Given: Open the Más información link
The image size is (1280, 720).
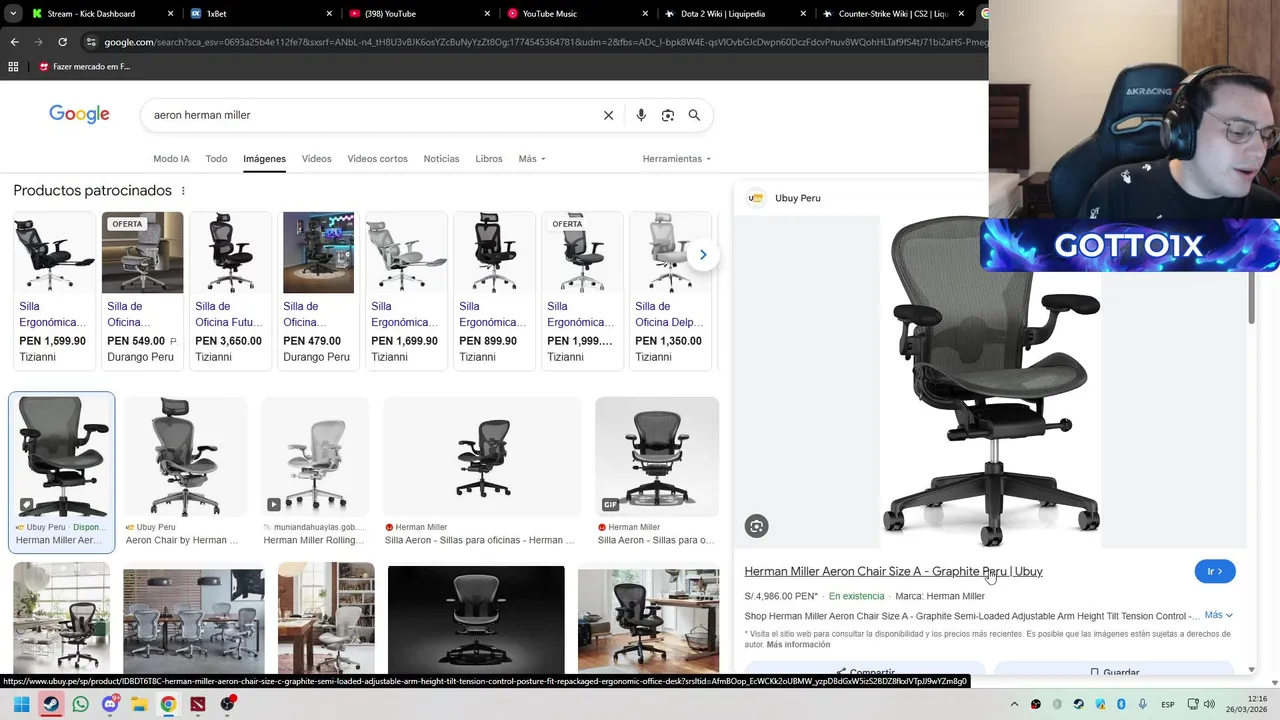Looking at the screenshot, I should click(x=798, y=645).
